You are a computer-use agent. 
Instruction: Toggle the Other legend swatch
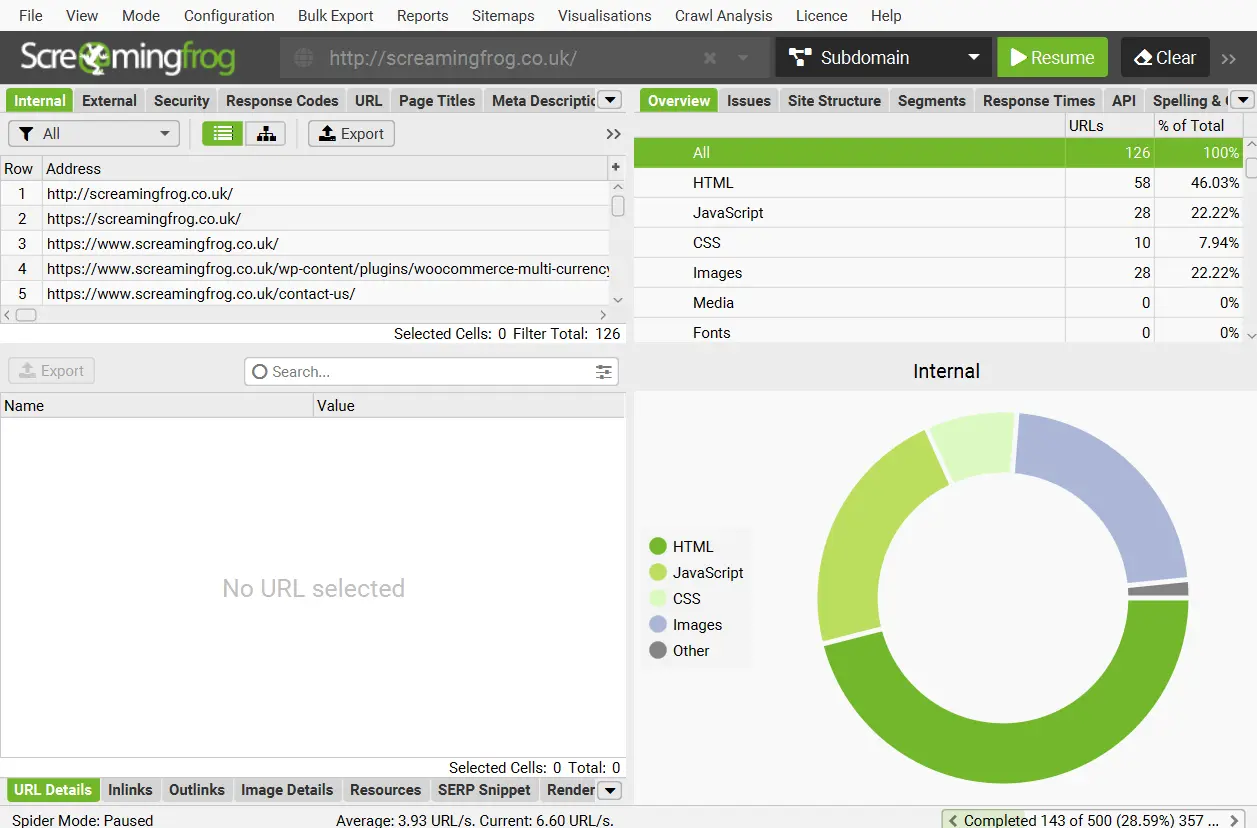[658, 650]
